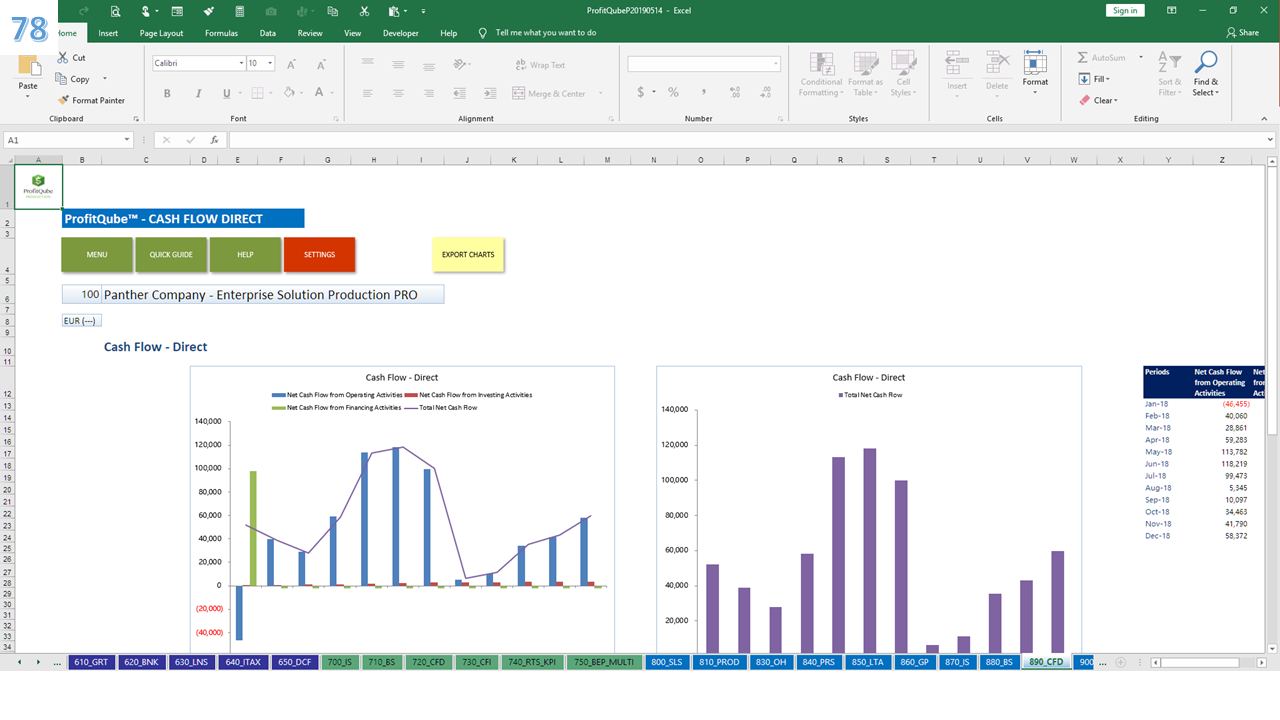Click the Cut scissors icon in Clipboard

[x=64, y=58]
